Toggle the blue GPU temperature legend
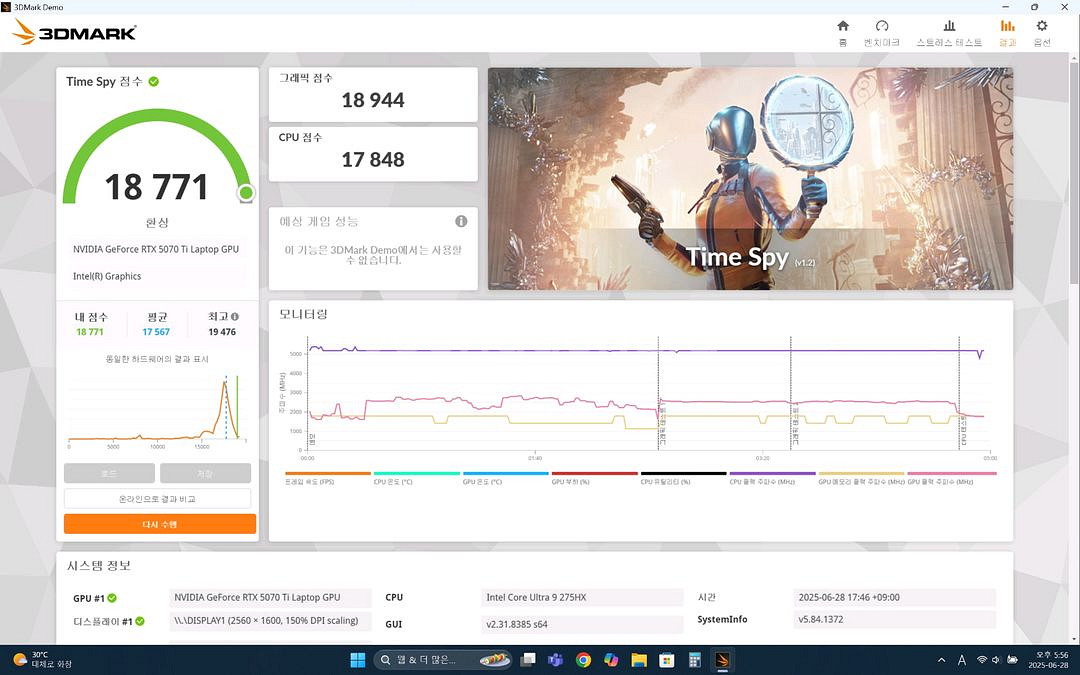 (506, 477)
